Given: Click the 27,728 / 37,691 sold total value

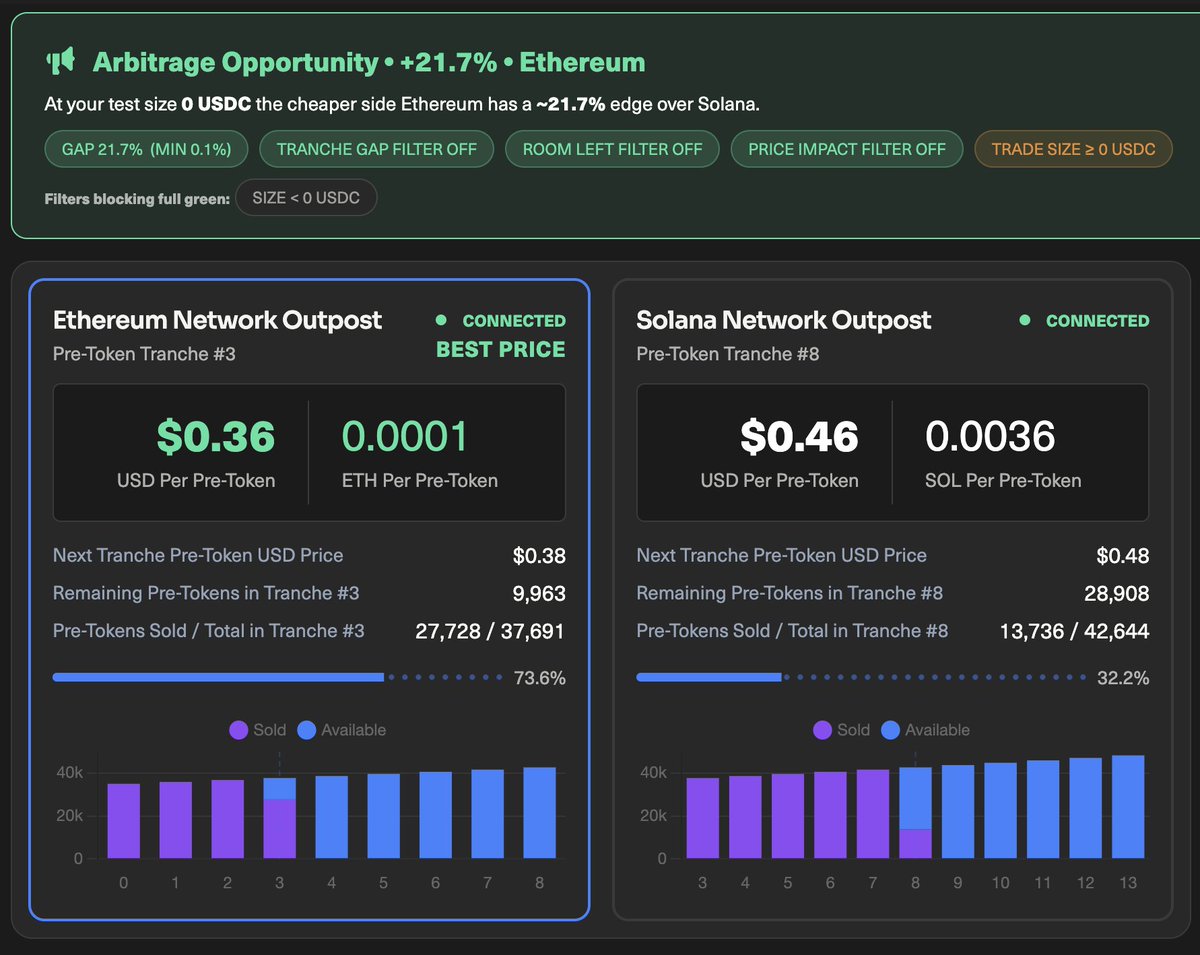Looking at the screenshot, I should [x=490, y=632].
